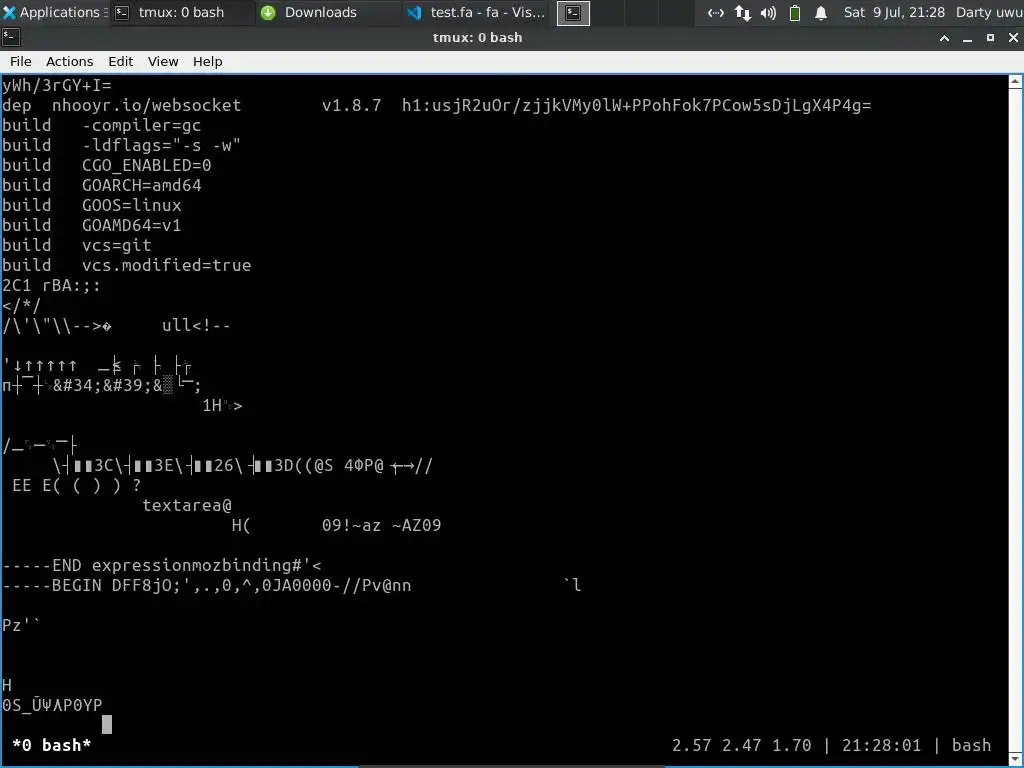Image resolution: width=1024 pixels, height=768 pixels.
Task: Click the window title 'tmux: 0 bash'
Action: (477, 38)
